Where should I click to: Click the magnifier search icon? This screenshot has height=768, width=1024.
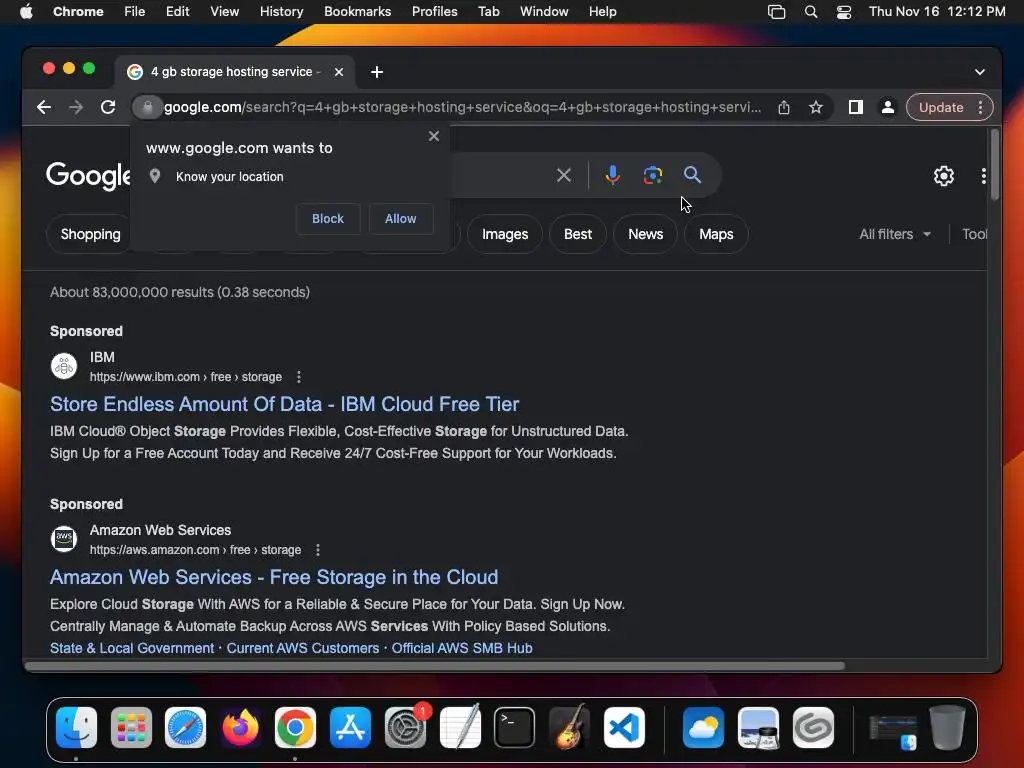pos(692,174)
